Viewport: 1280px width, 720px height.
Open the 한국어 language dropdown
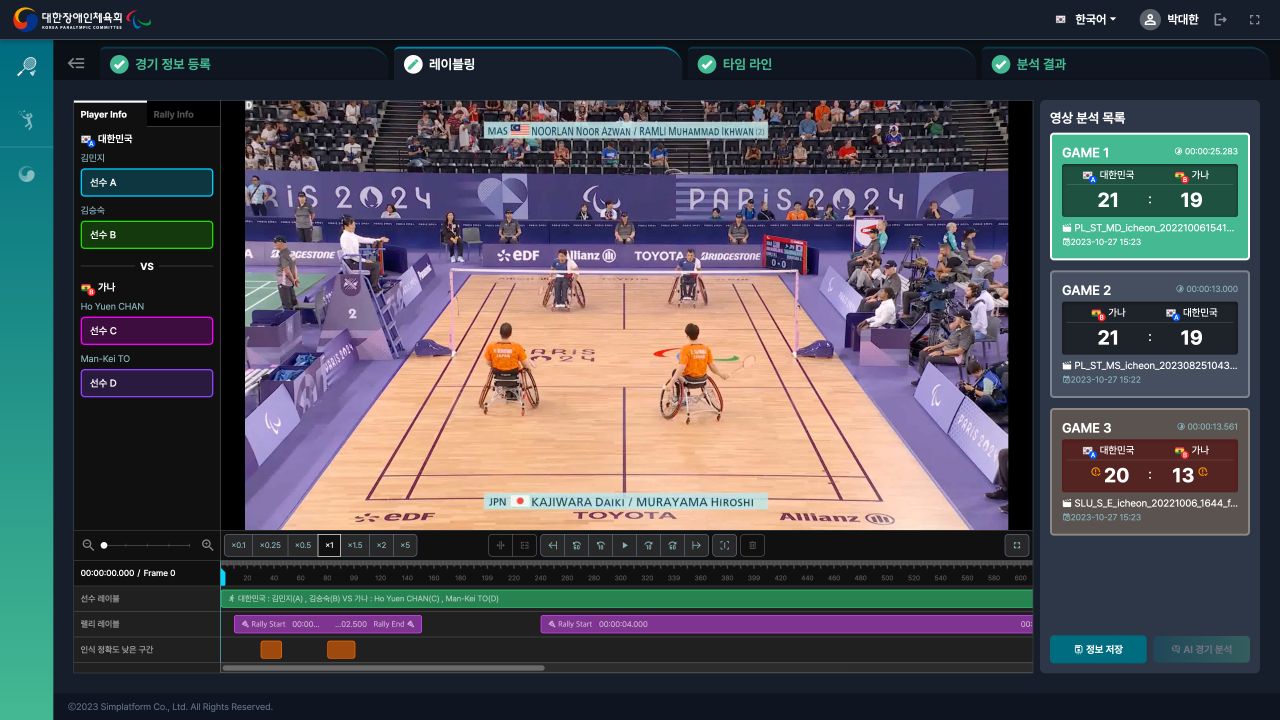(x=1087, y=20)
